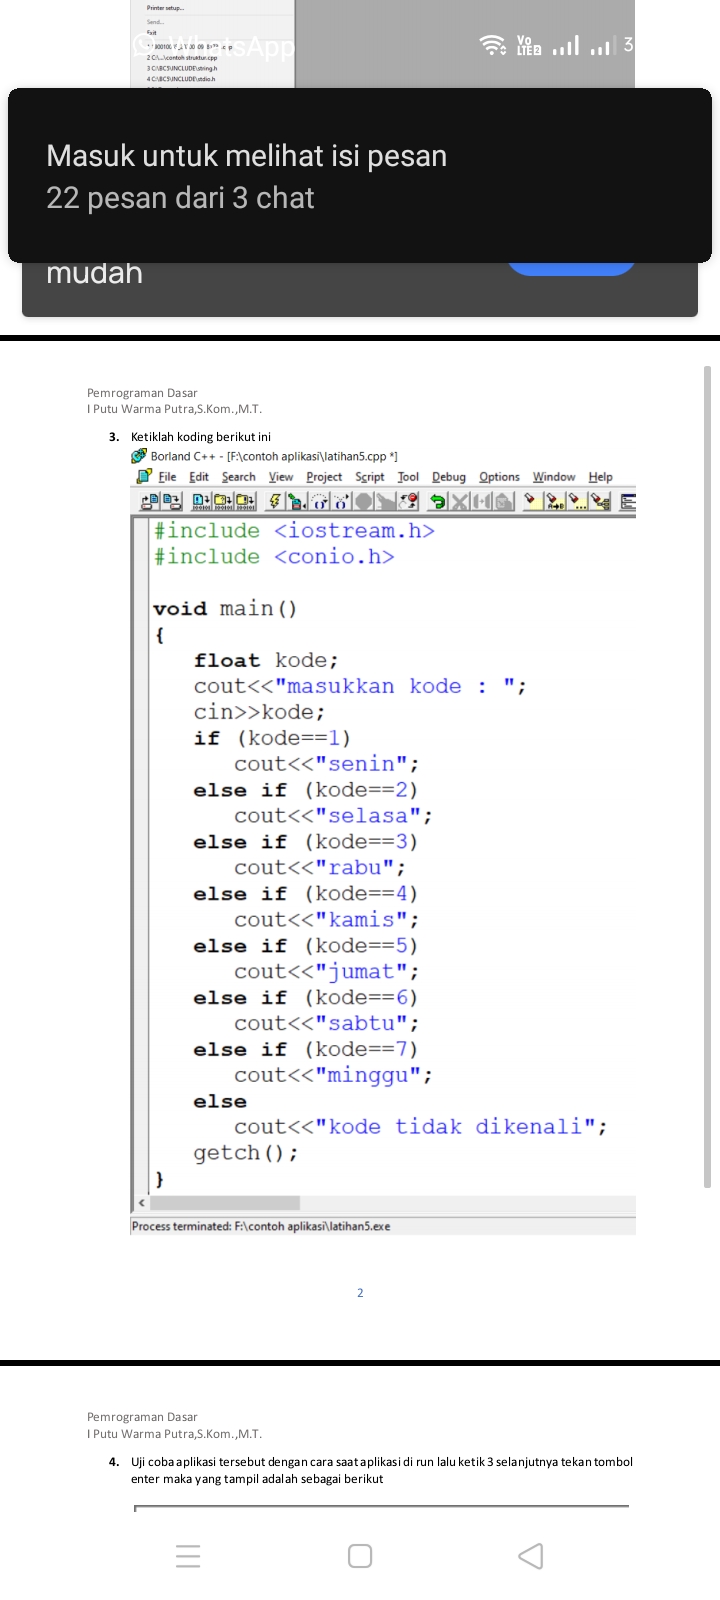Click the rightmost Borland toolbar icon
Image resolution: width=720 pixels, height=1600 pixels.
click(627, 501)
